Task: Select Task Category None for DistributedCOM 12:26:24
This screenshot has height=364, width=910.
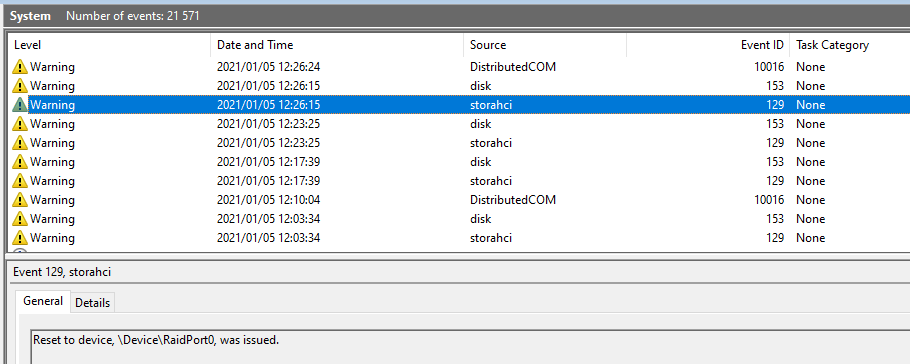Action: pyautogui.click(x=810, y=67)
